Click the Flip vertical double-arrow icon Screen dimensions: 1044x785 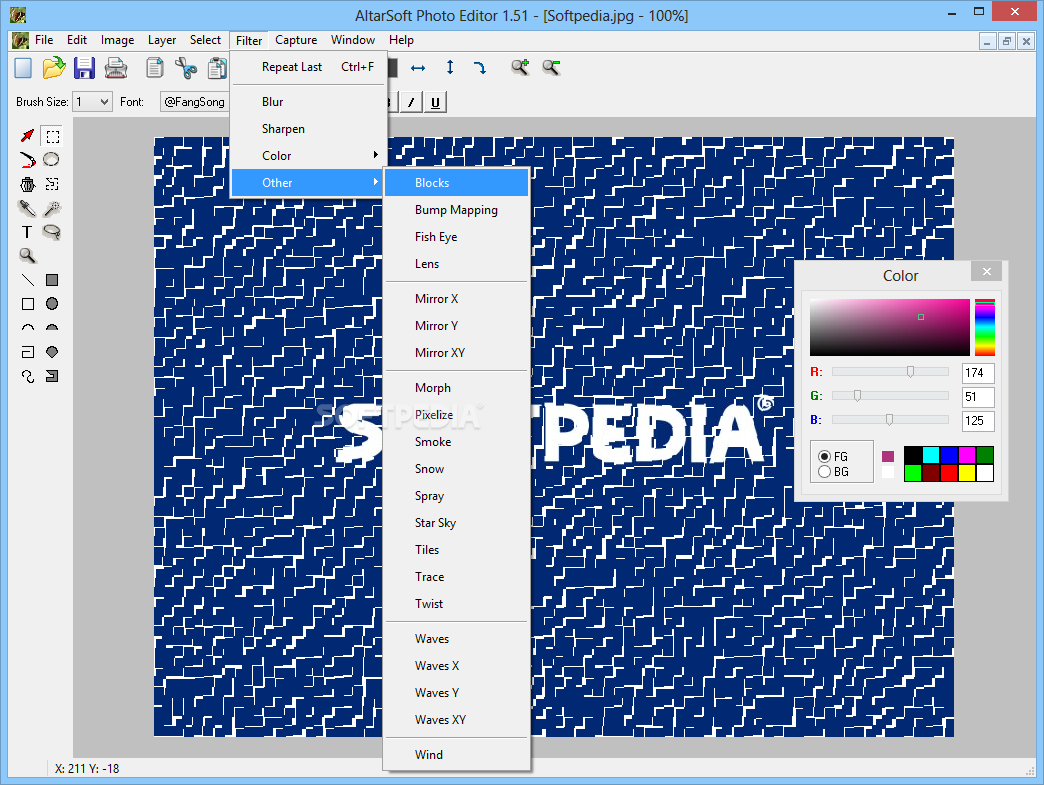(x=450, y=67)
